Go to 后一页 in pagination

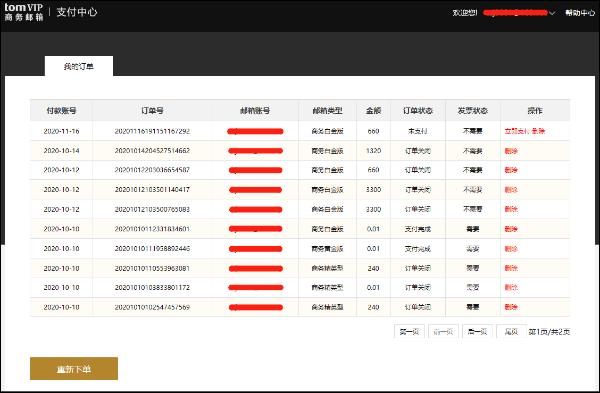pos(477,331)
